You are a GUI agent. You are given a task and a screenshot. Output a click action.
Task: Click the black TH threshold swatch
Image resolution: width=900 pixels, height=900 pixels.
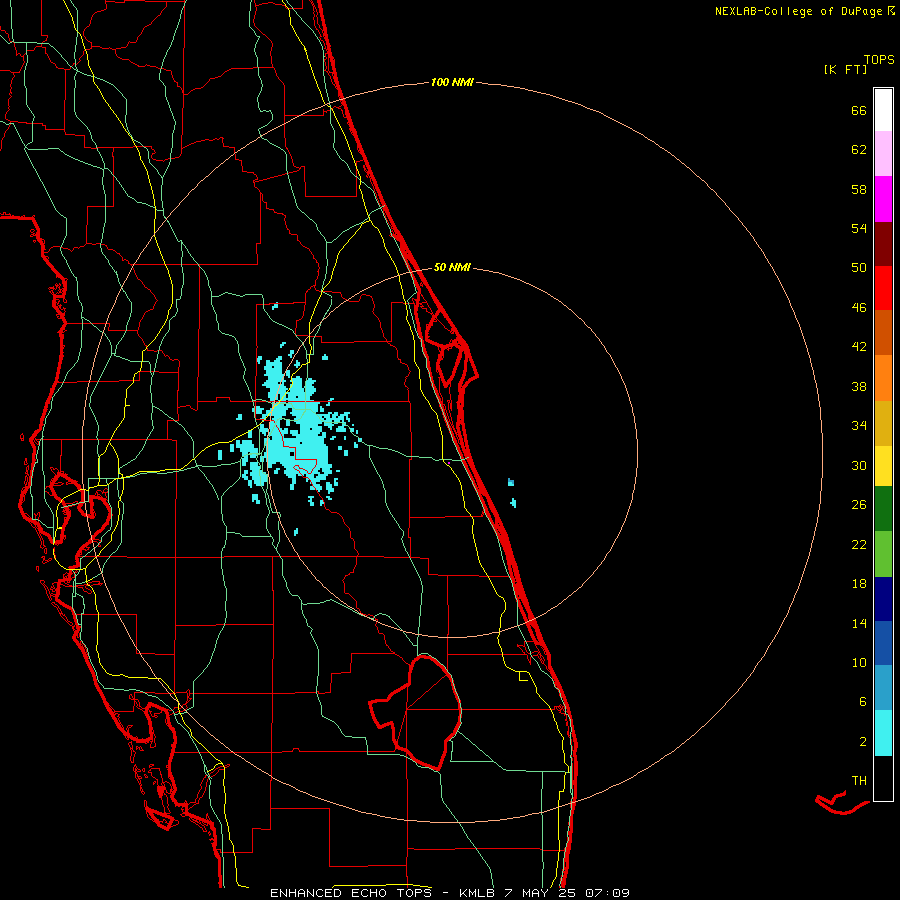[883, 778]
